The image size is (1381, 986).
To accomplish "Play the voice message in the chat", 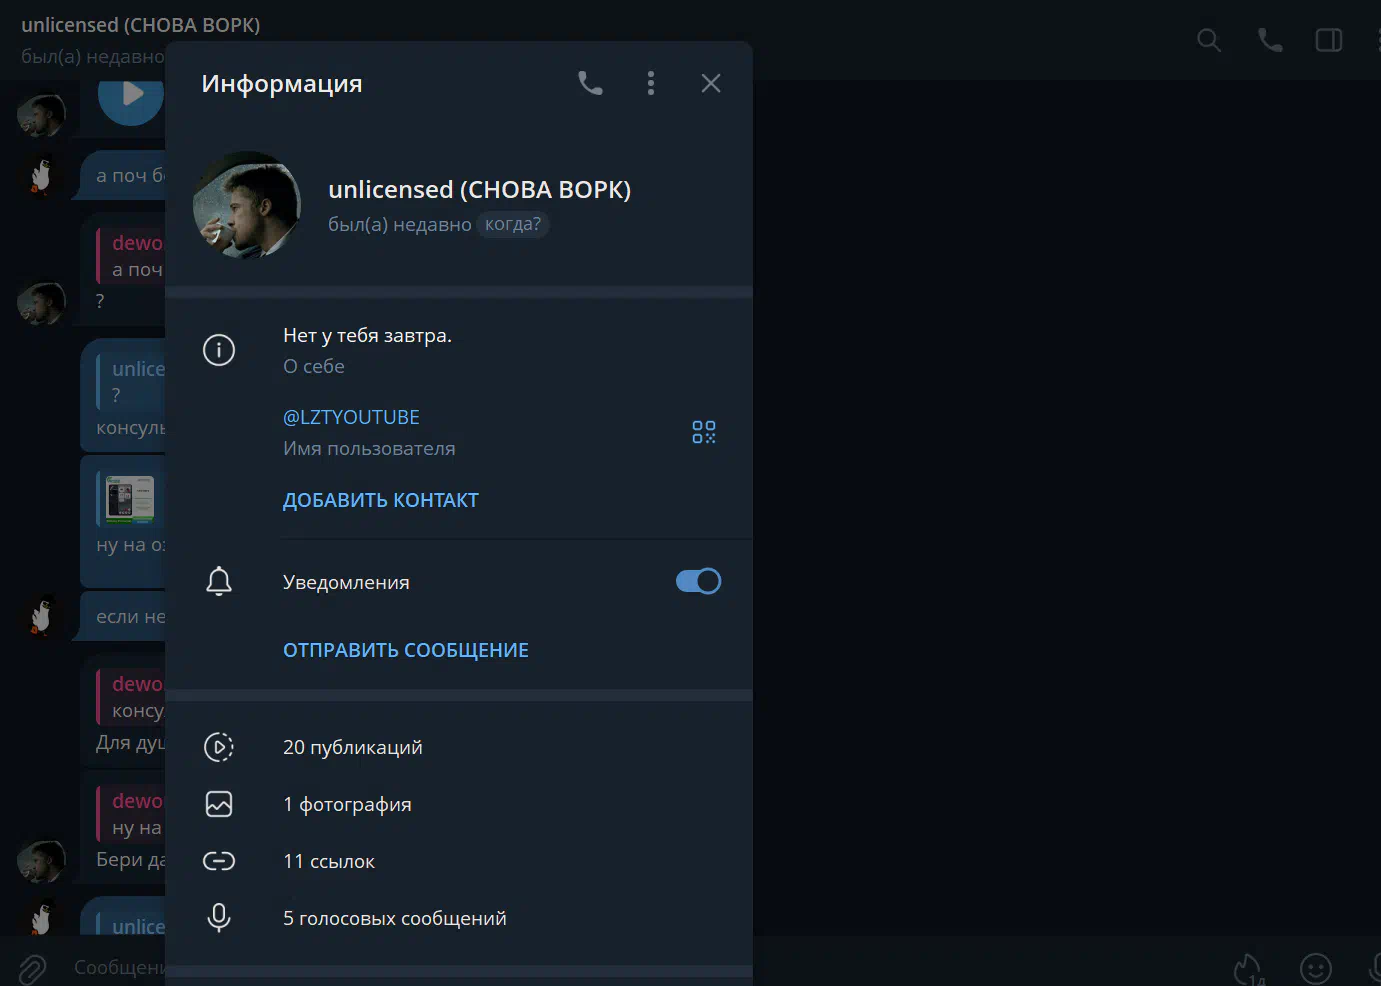I will point(131,96).
